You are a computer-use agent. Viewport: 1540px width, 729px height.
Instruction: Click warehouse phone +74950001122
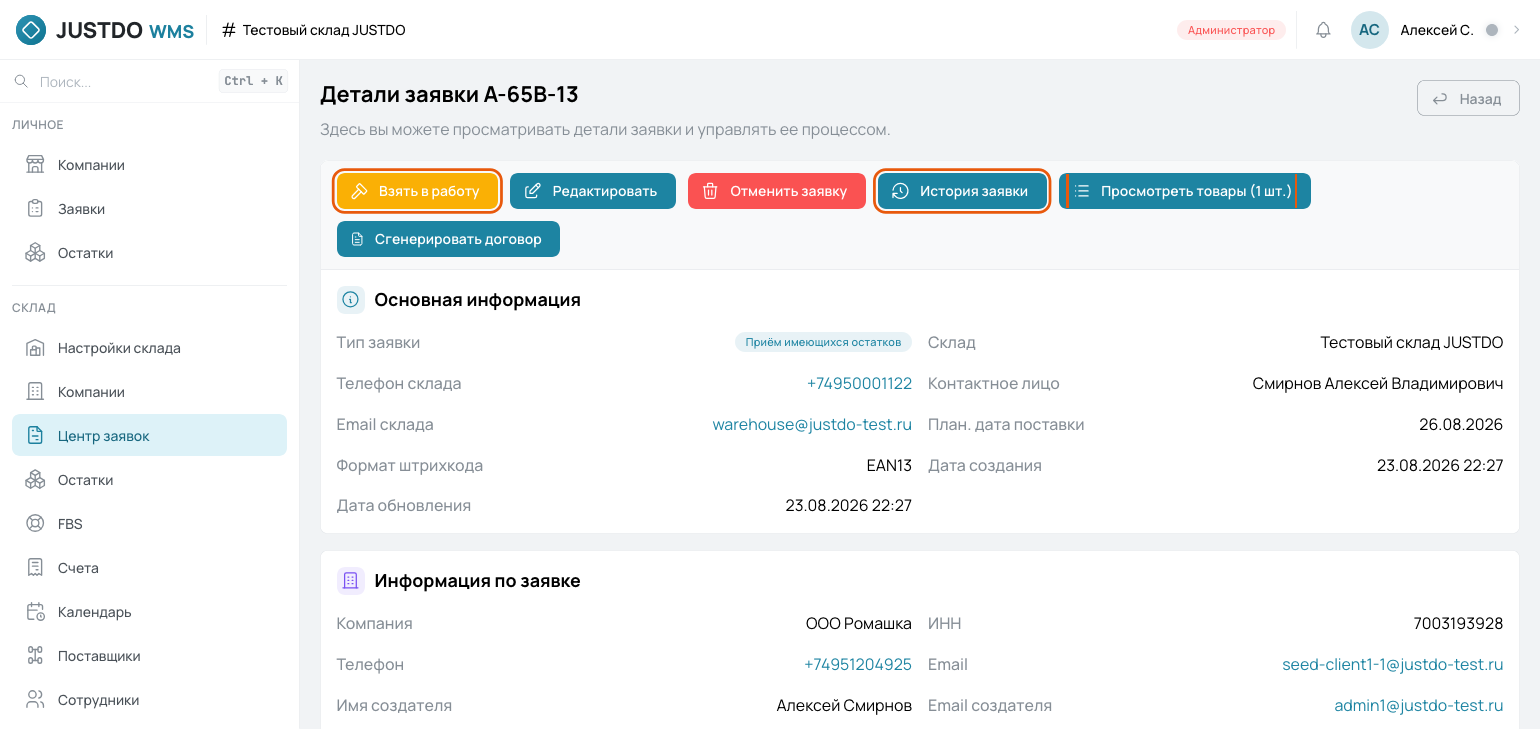pyautogui.click(x=859, y=383)
